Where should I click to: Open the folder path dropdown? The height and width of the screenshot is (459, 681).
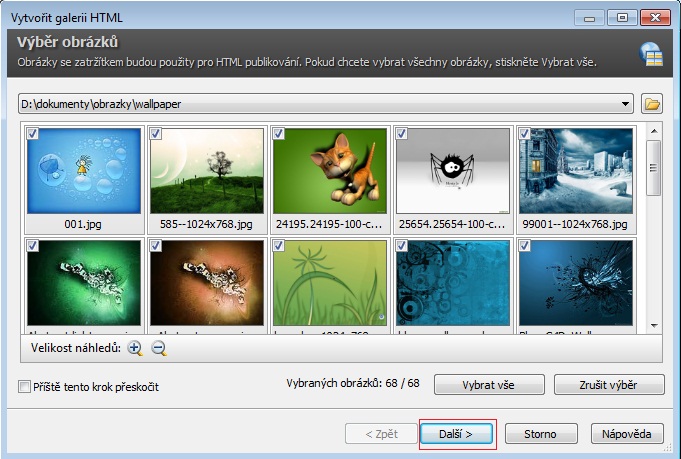click(x=626, y=103)
